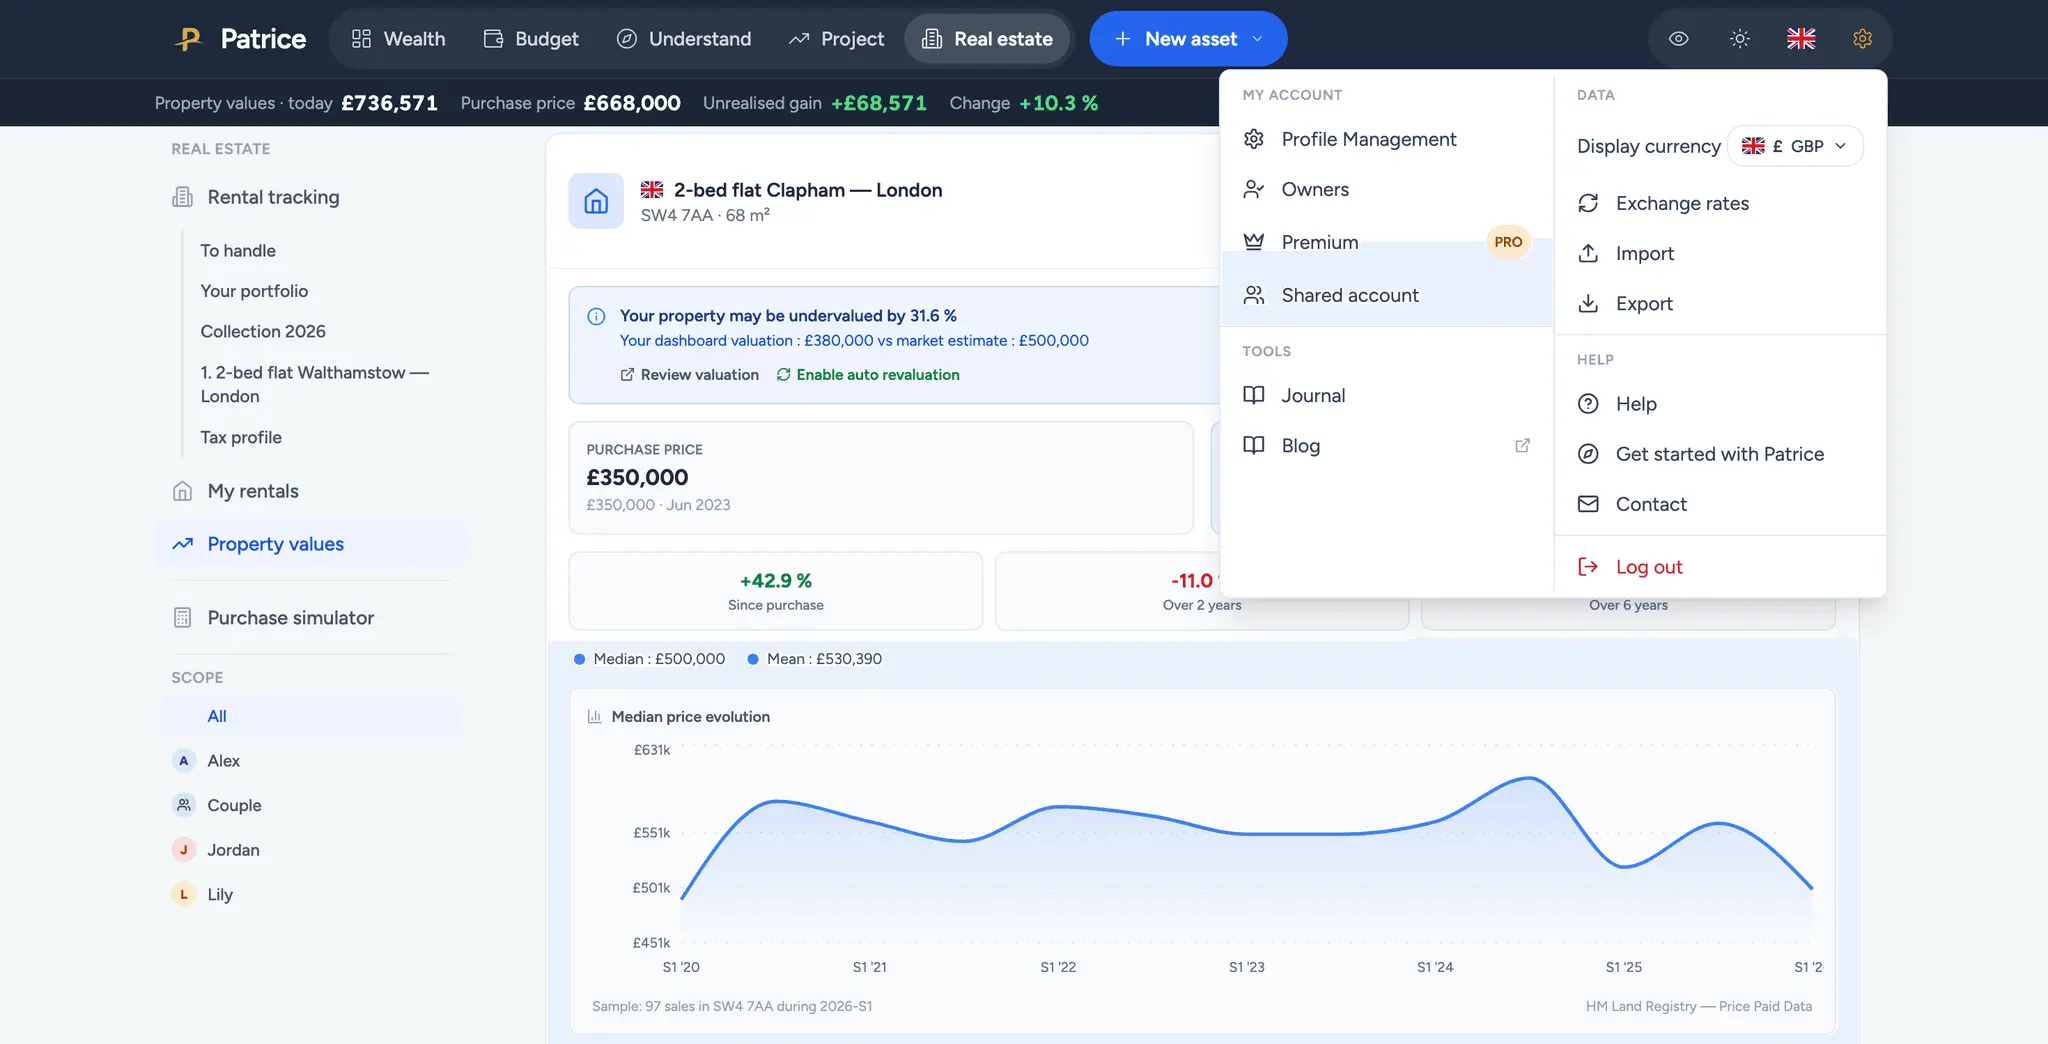Open the Display currency GBP dropdown
This screenshot has height=1044, width=2048.
1795,146
